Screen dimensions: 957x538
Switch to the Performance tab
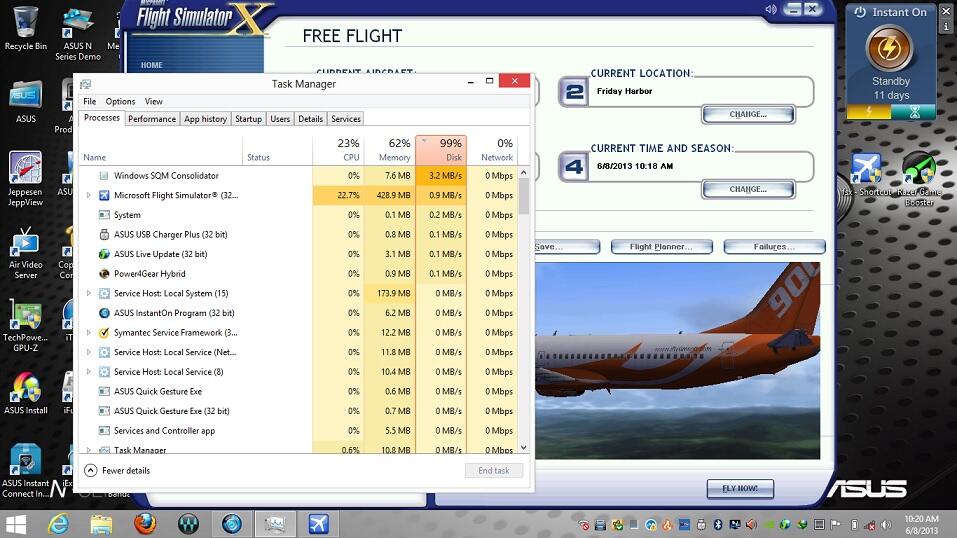tap(152, 119)
